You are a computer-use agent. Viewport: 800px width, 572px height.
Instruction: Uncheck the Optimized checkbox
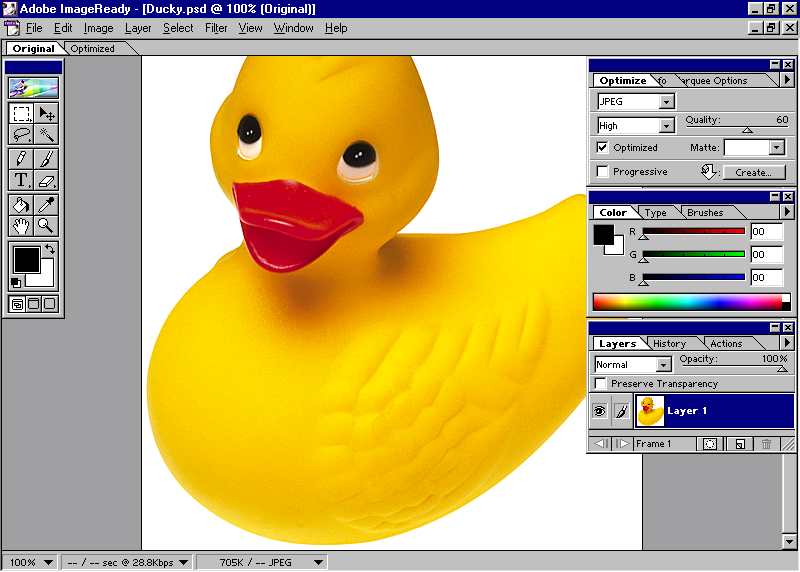point(602,147)
